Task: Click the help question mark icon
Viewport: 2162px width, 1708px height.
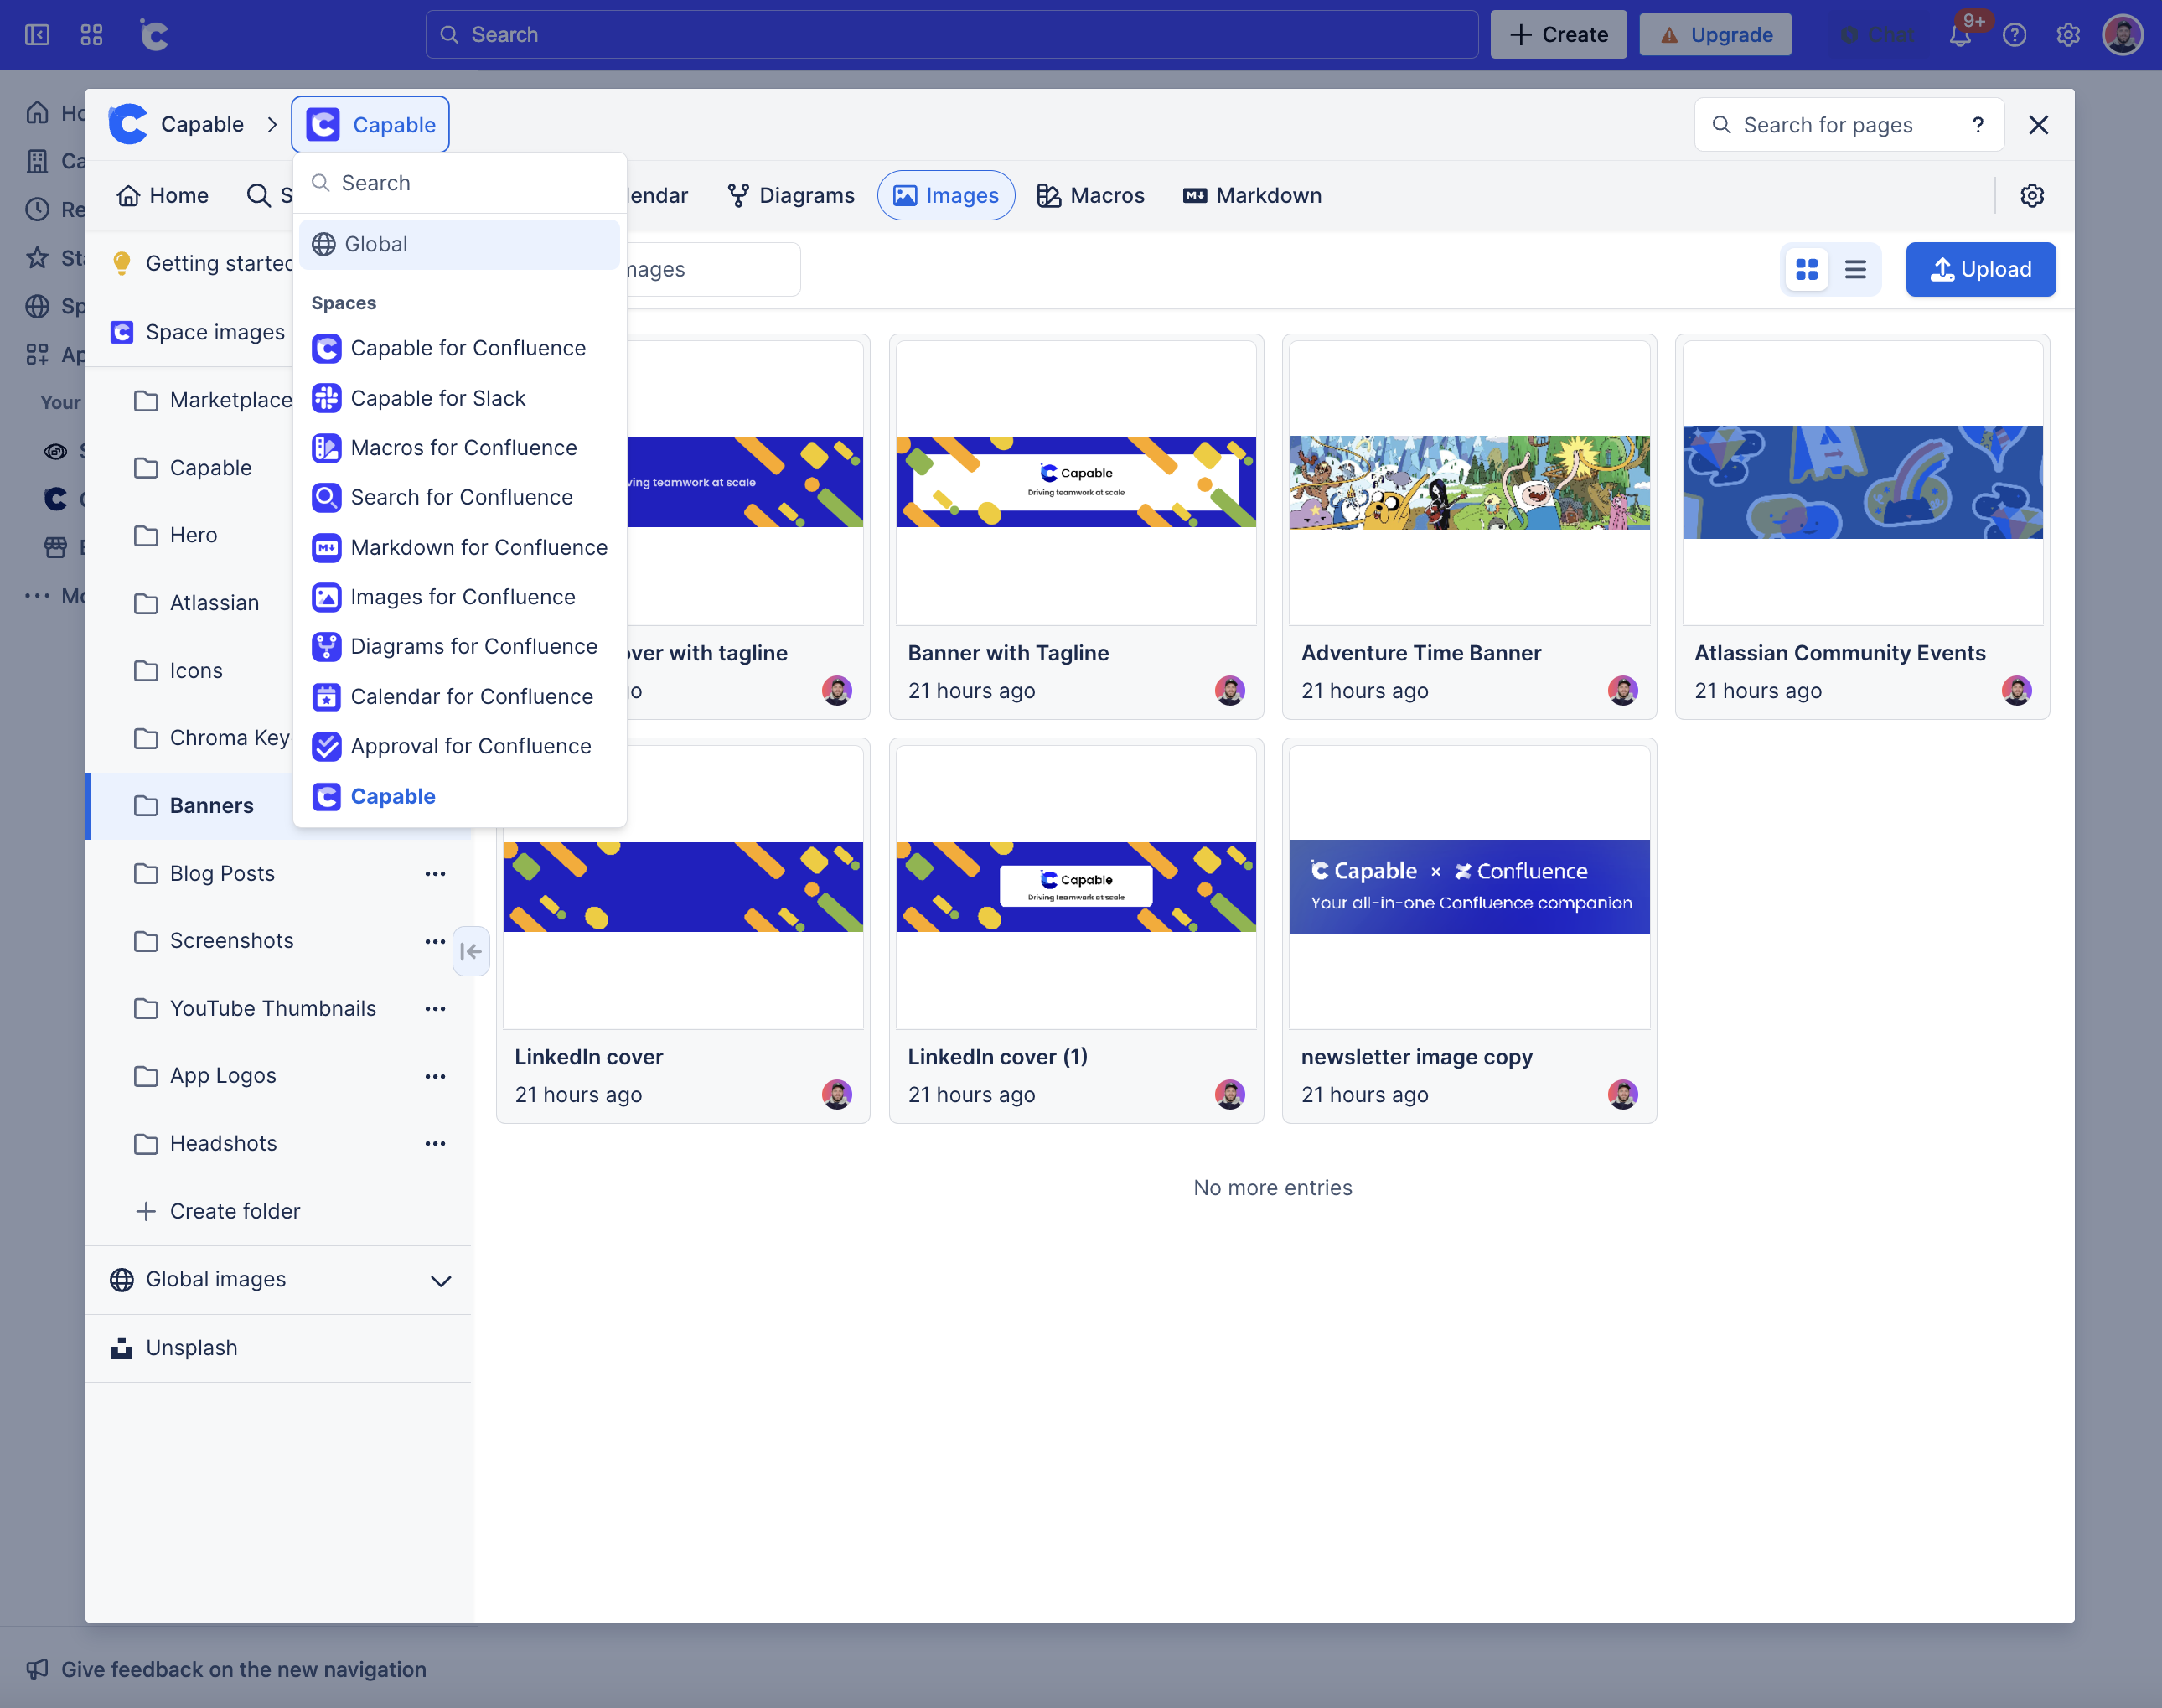Action: point(2015,34)
